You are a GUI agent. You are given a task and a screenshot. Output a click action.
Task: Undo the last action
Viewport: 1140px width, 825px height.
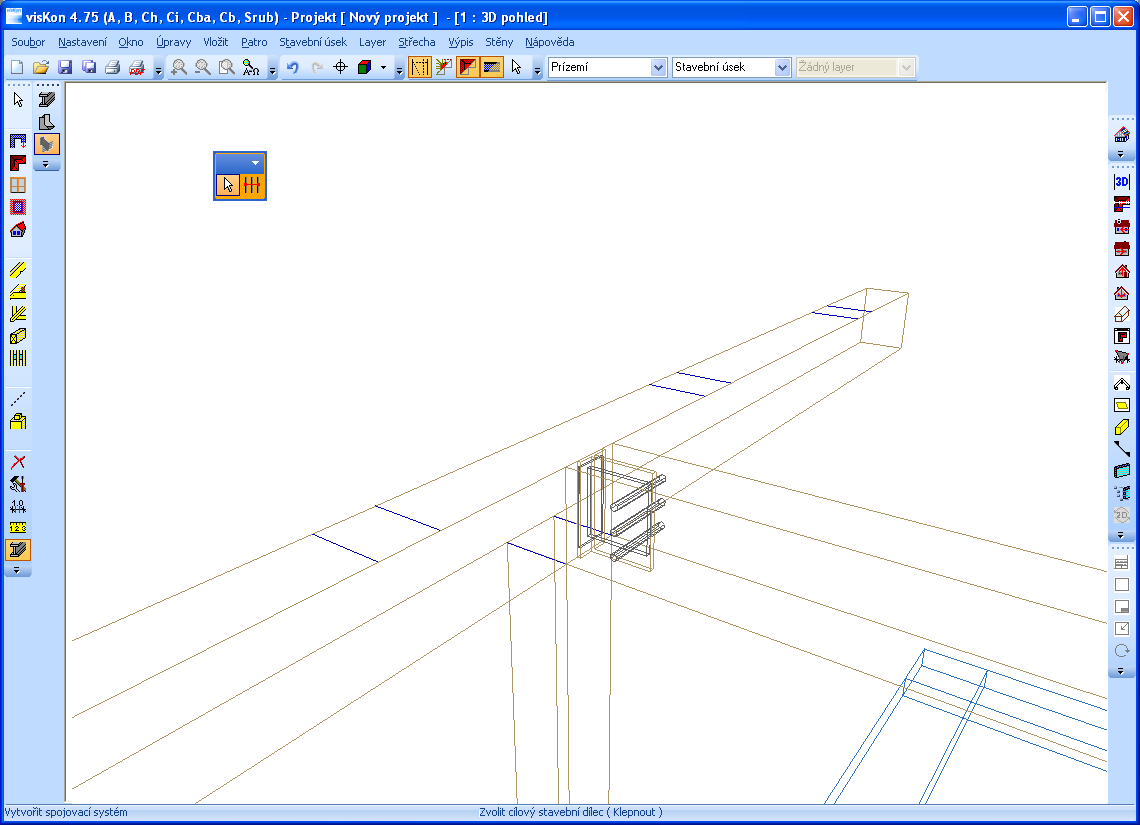292,68
